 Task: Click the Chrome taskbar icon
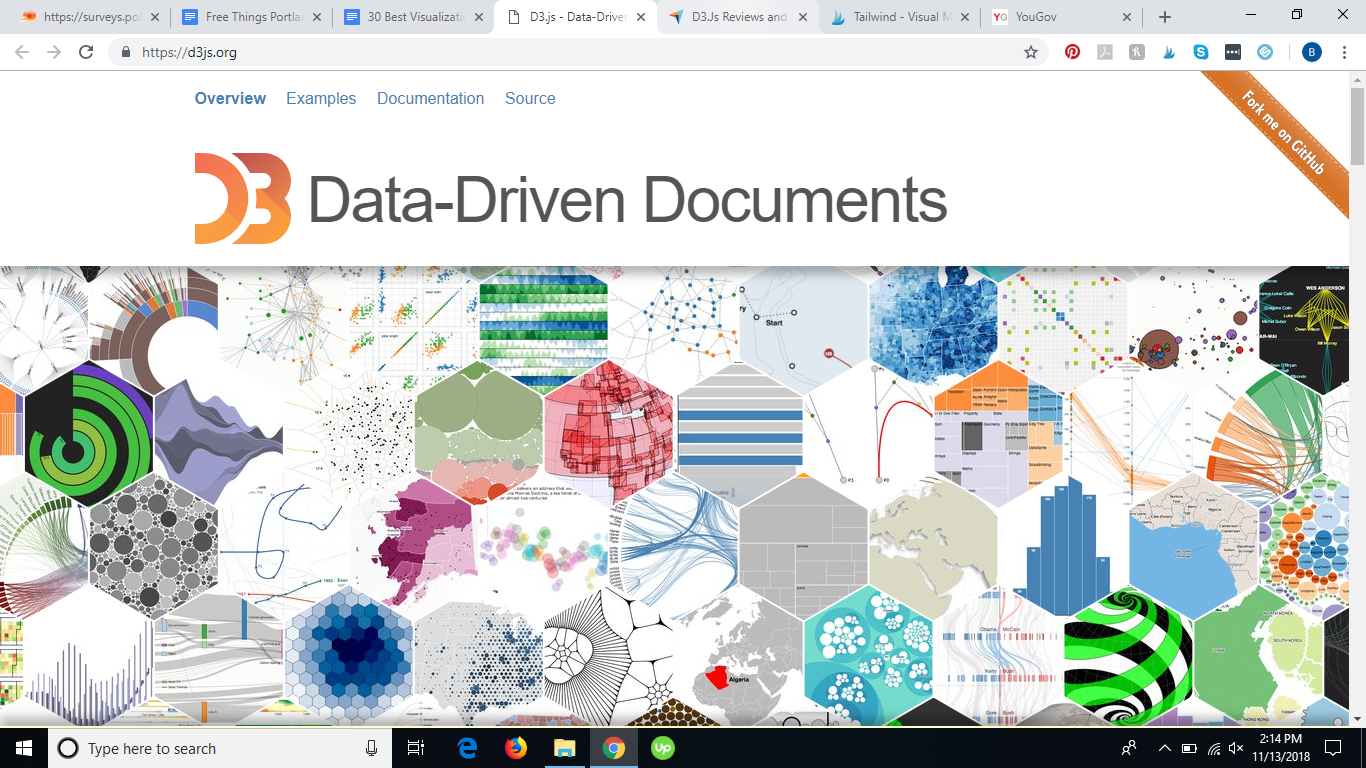pos(614,748)
